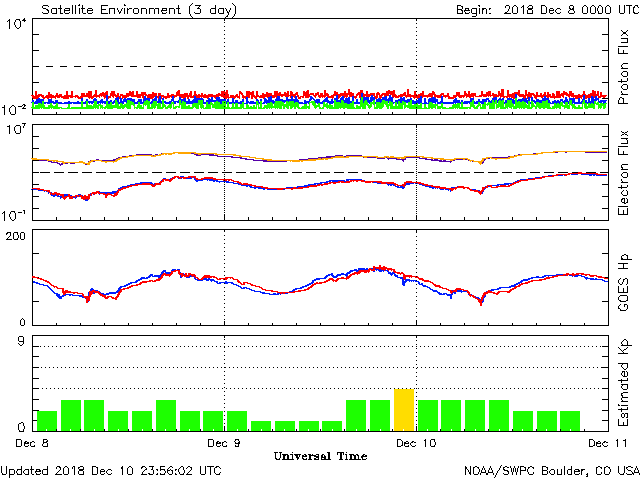Click the first green Kp bar on Dec 8
The image size is (640, 480).
point(47,421)
